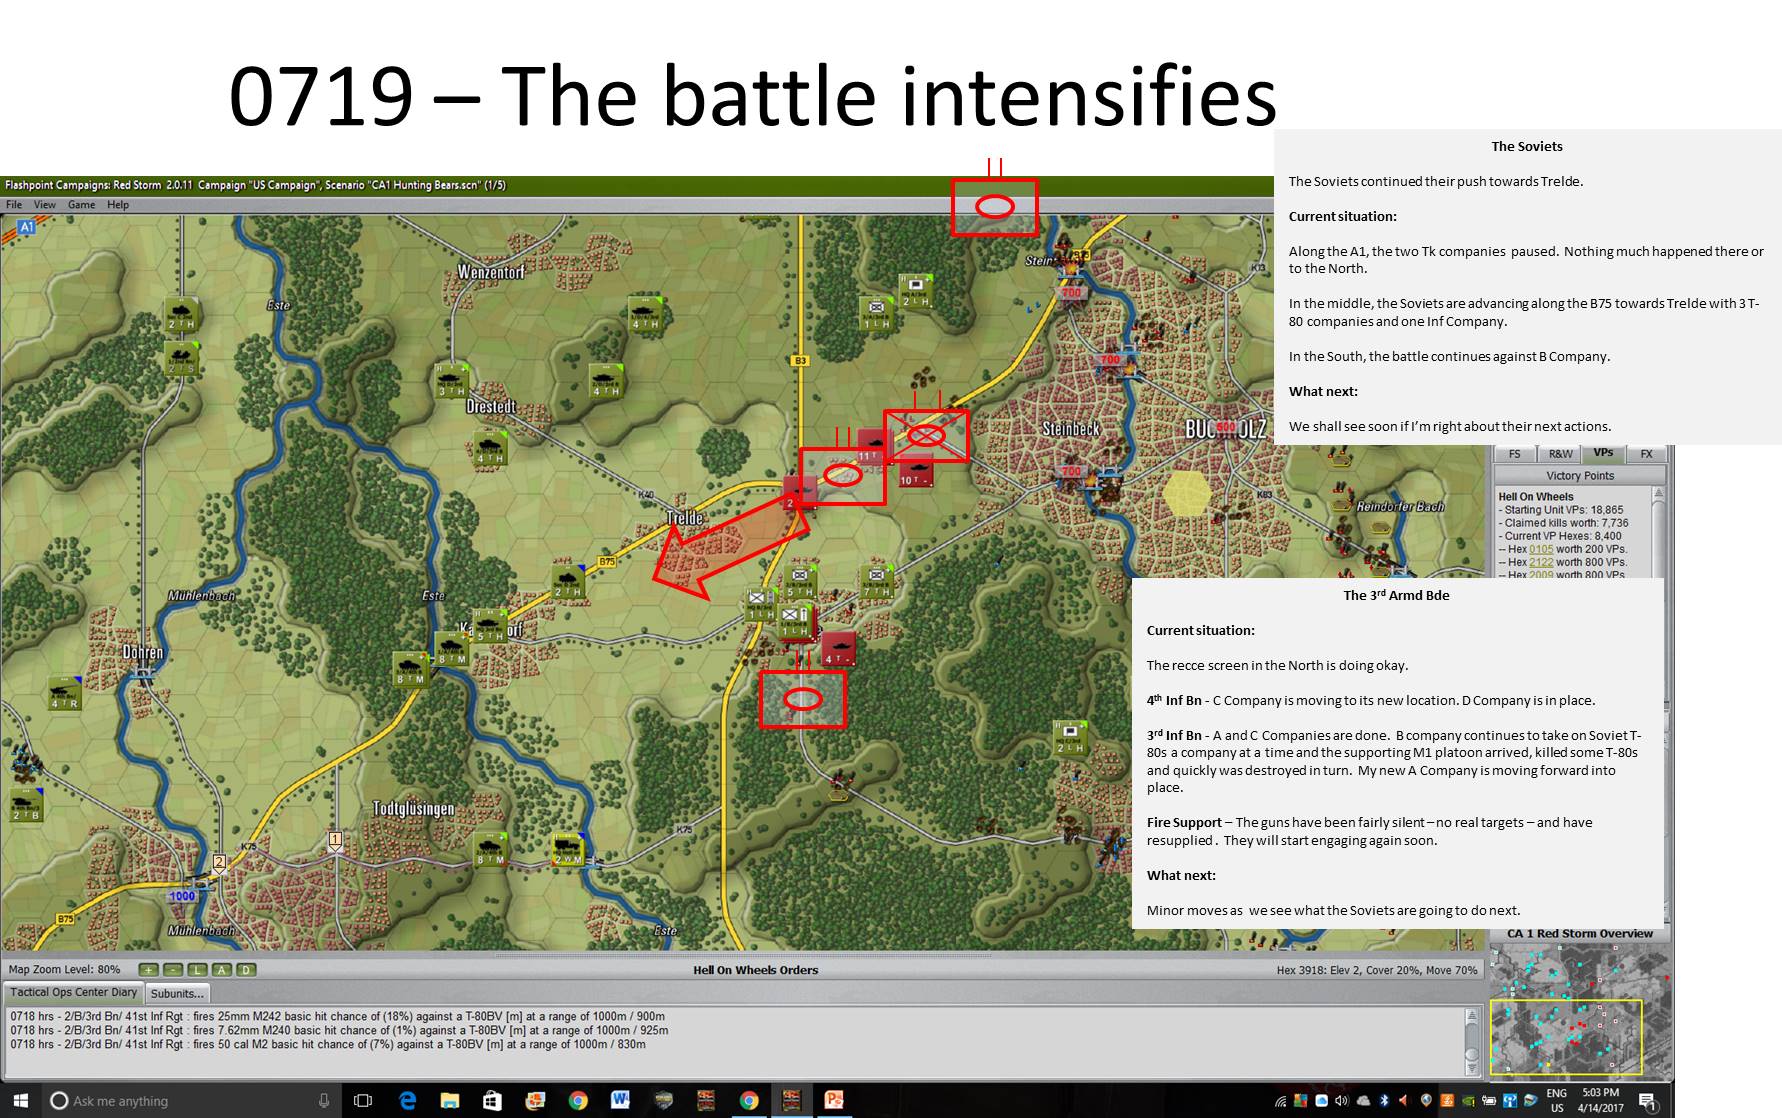1782x1118 pixels.
Task: Open Word from the taskbar
Action: point(620,1101)
